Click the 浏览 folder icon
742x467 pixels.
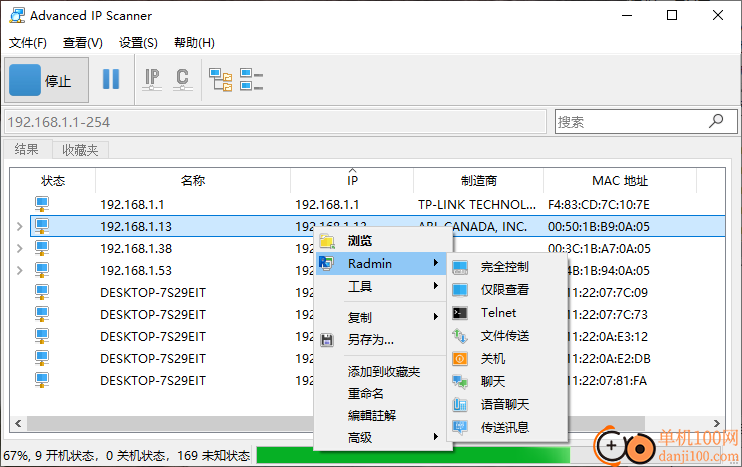[327, 241]
